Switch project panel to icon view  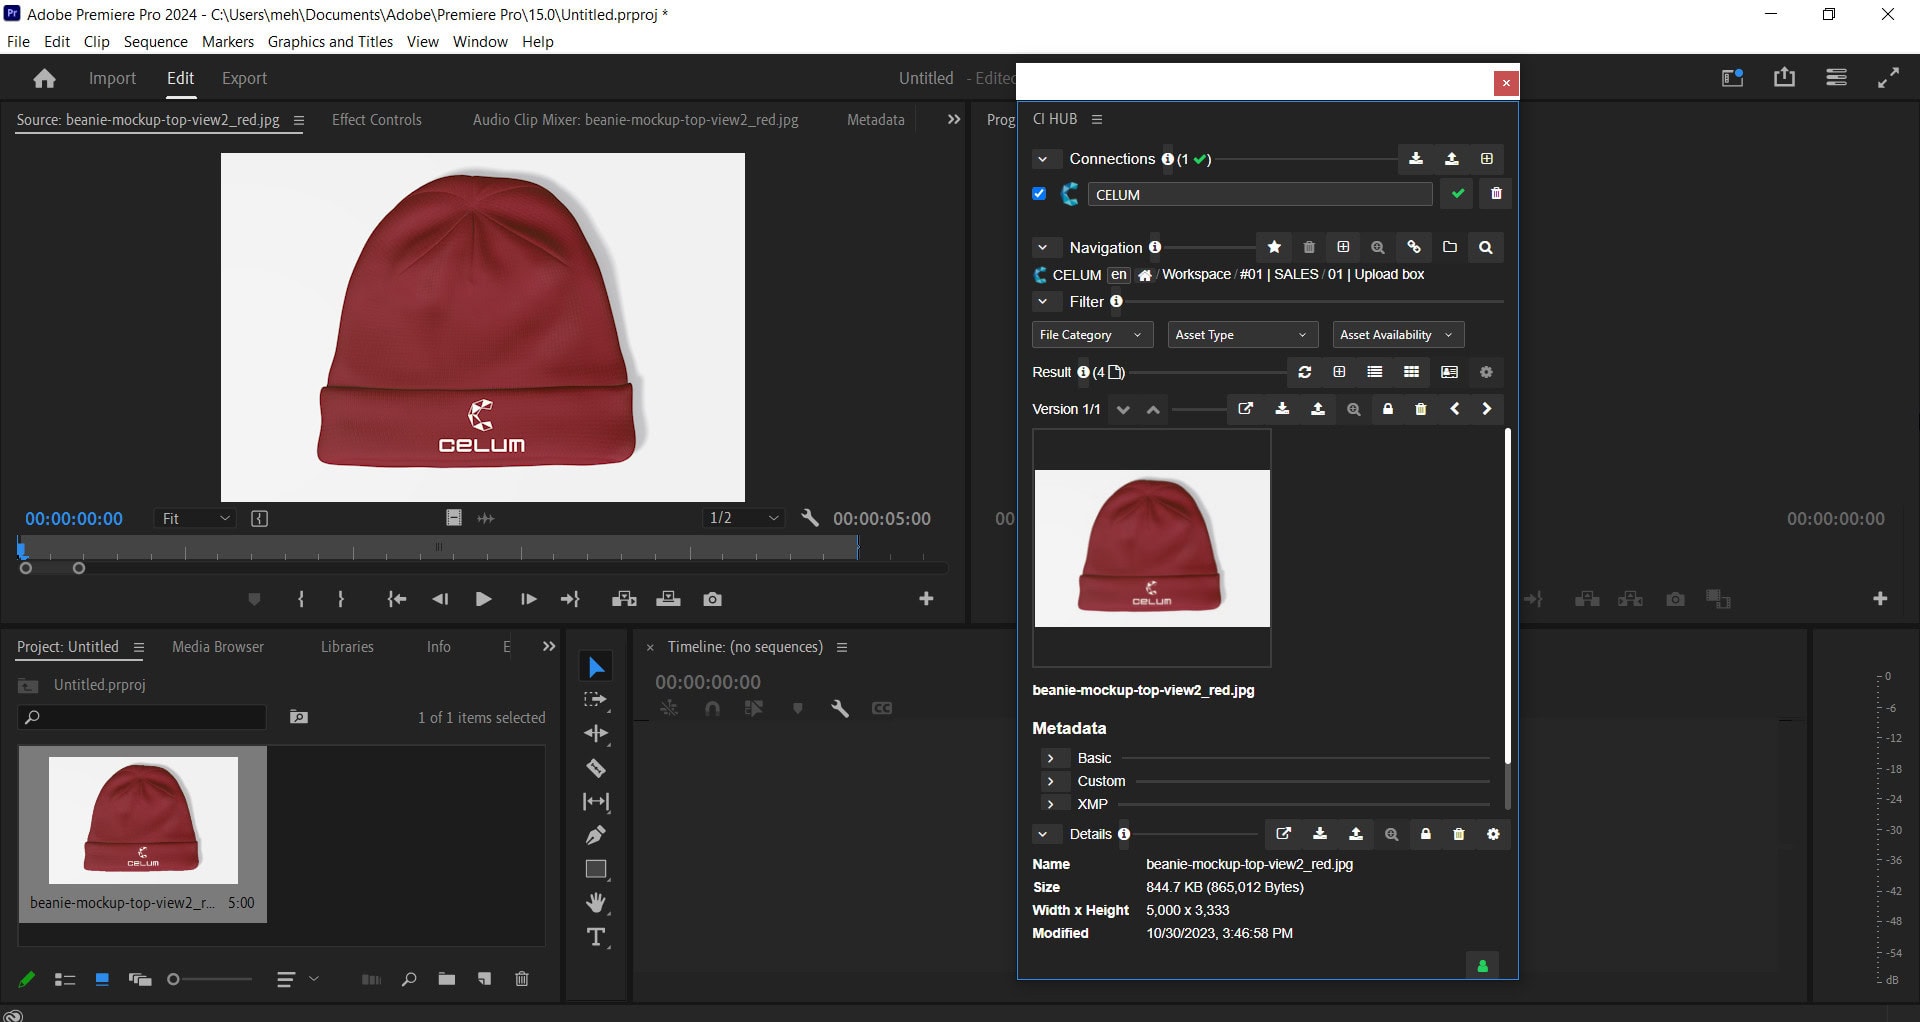click(x=102, y=979)
